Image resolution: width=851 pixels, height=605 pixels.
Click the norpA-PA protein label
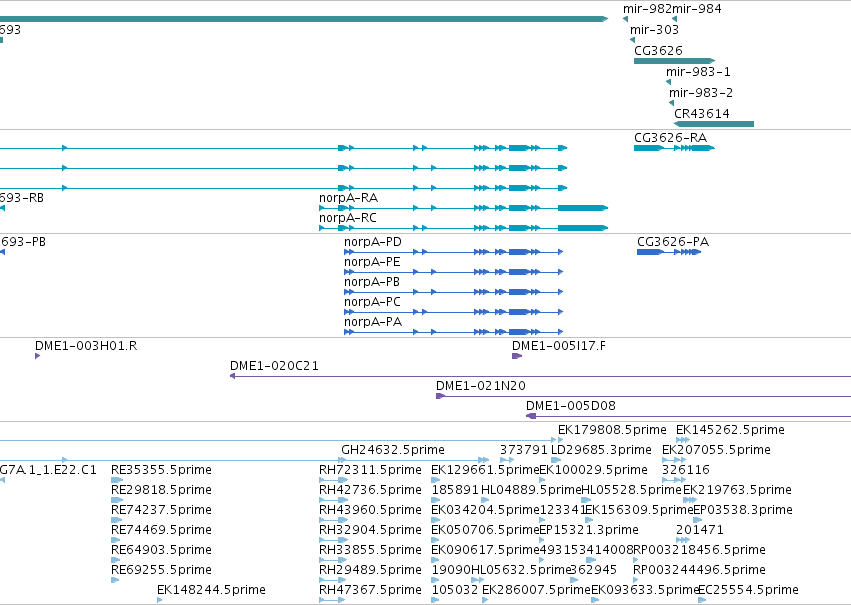[x=373, y=322]
